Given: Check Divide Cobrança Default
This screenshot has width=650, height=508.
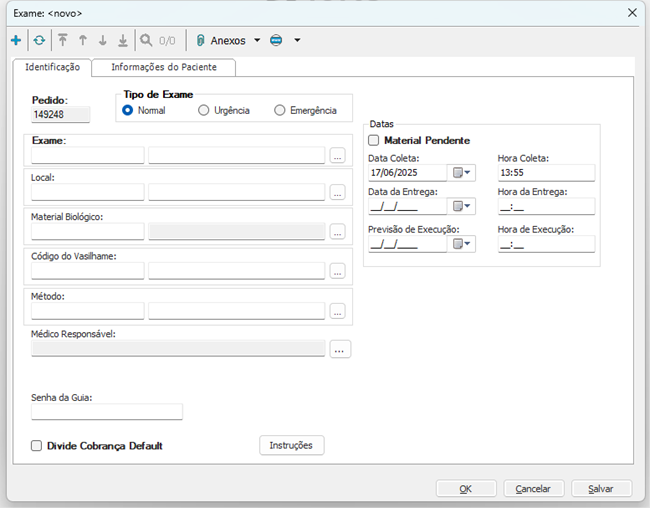Looking at the screenshot, I should 37,446.
